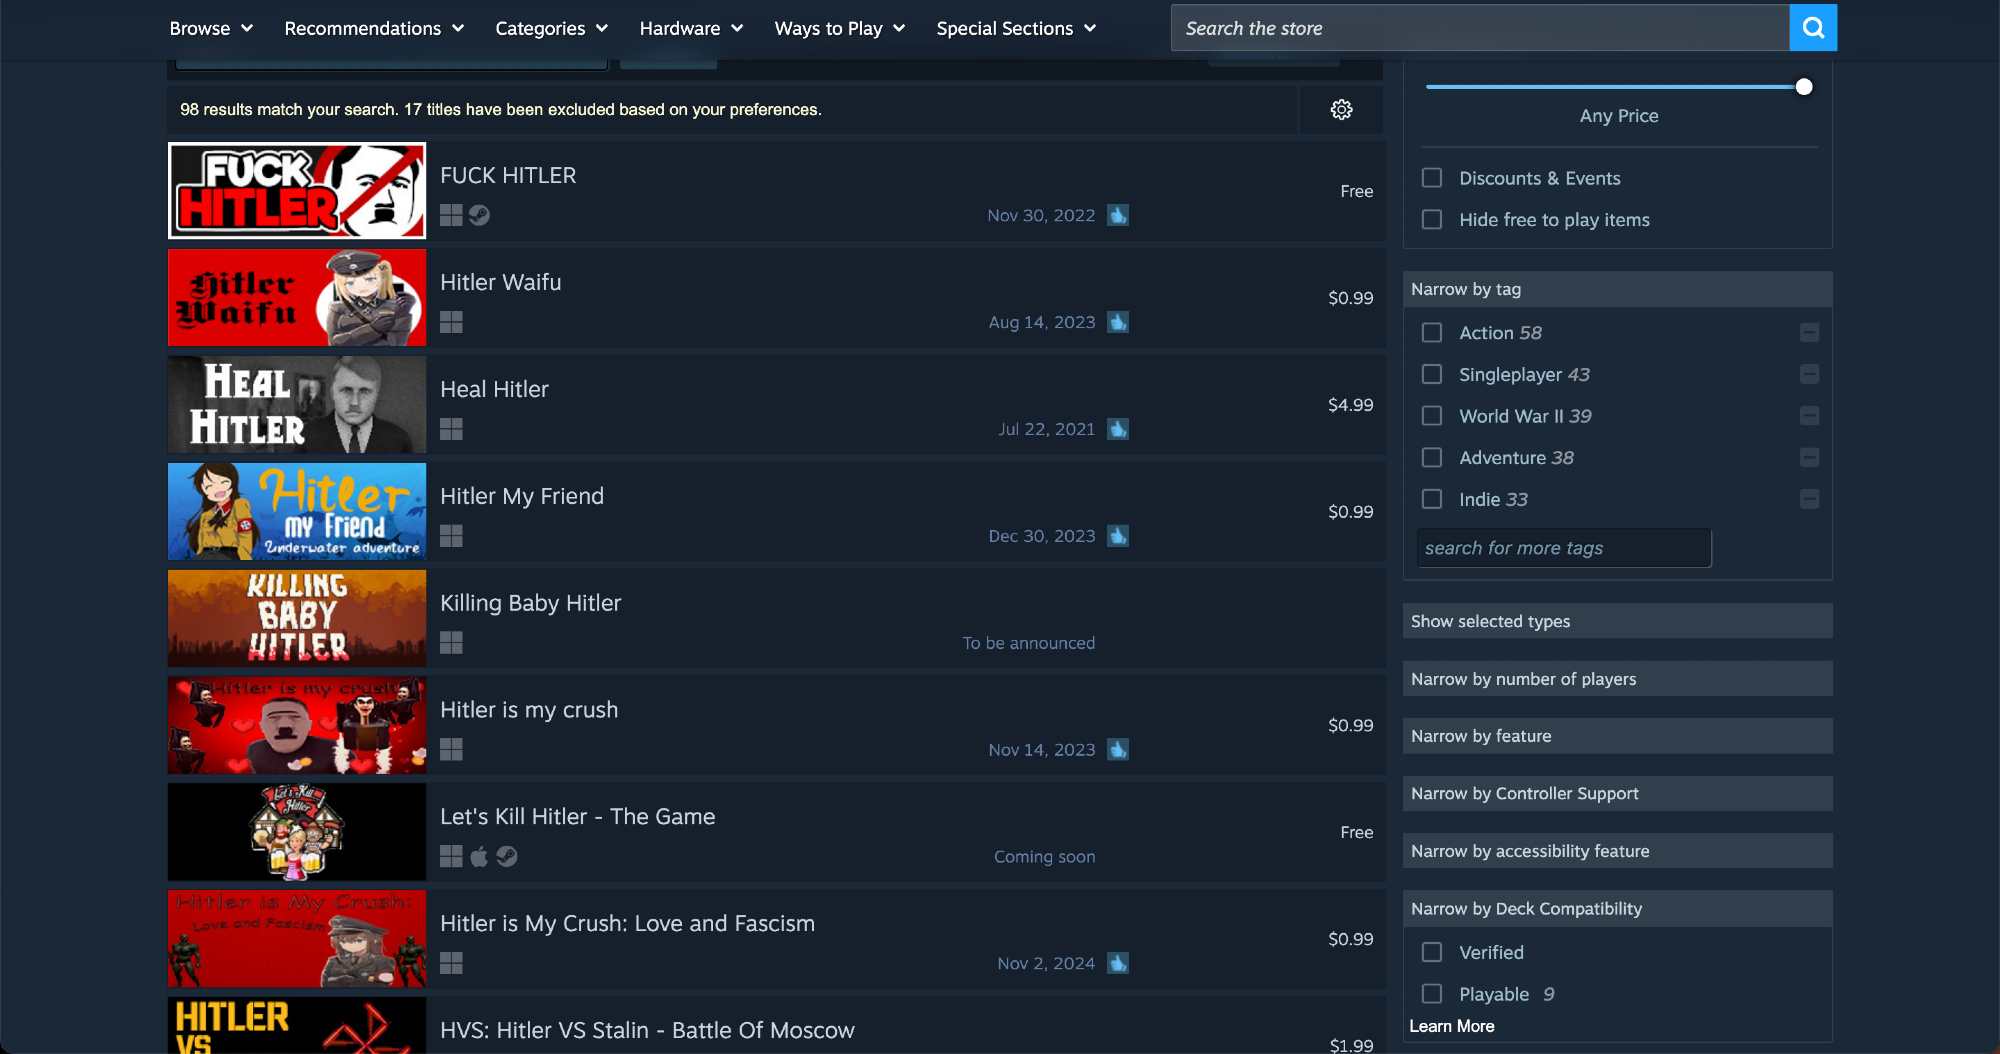Expand Narrow by number of players
This screenshot has height=1054, width=2000.
1616,679
